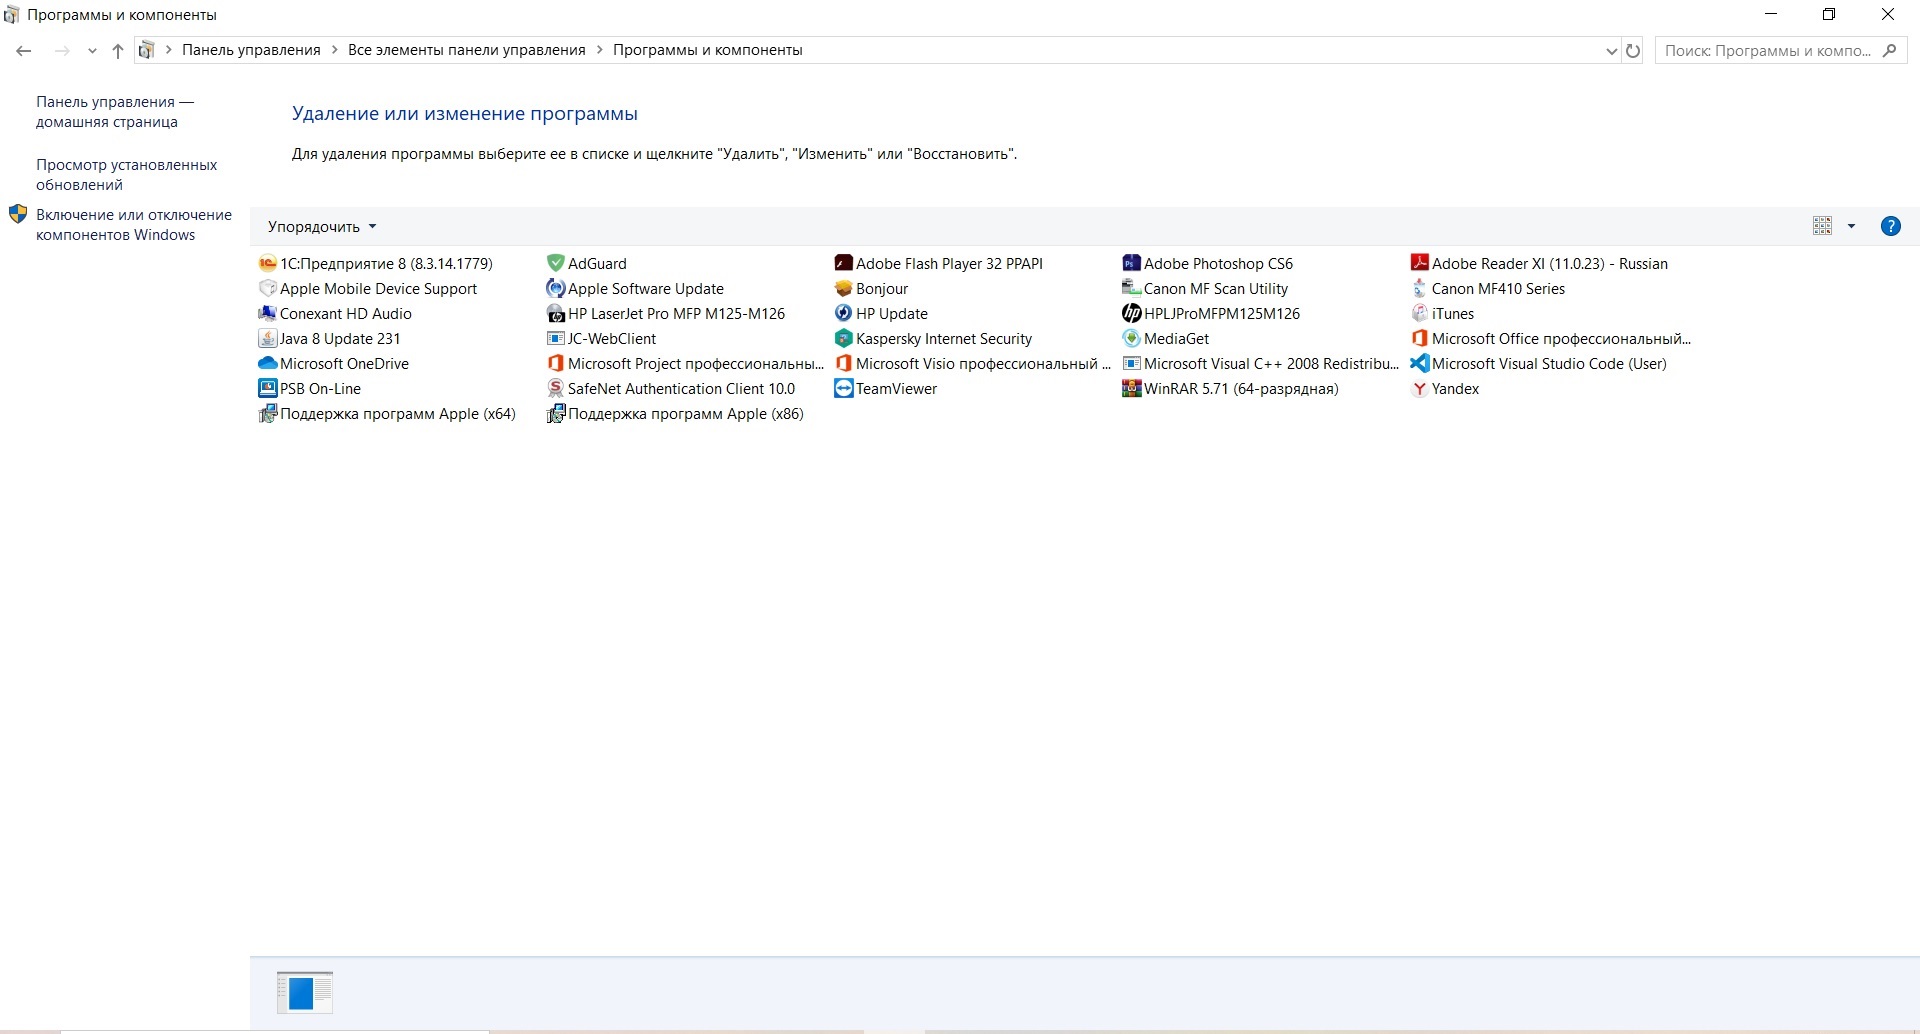Viewport: 1920px width, 1034px height.
Task: Select the AdGuard shield icon
Action: (555, 264)
